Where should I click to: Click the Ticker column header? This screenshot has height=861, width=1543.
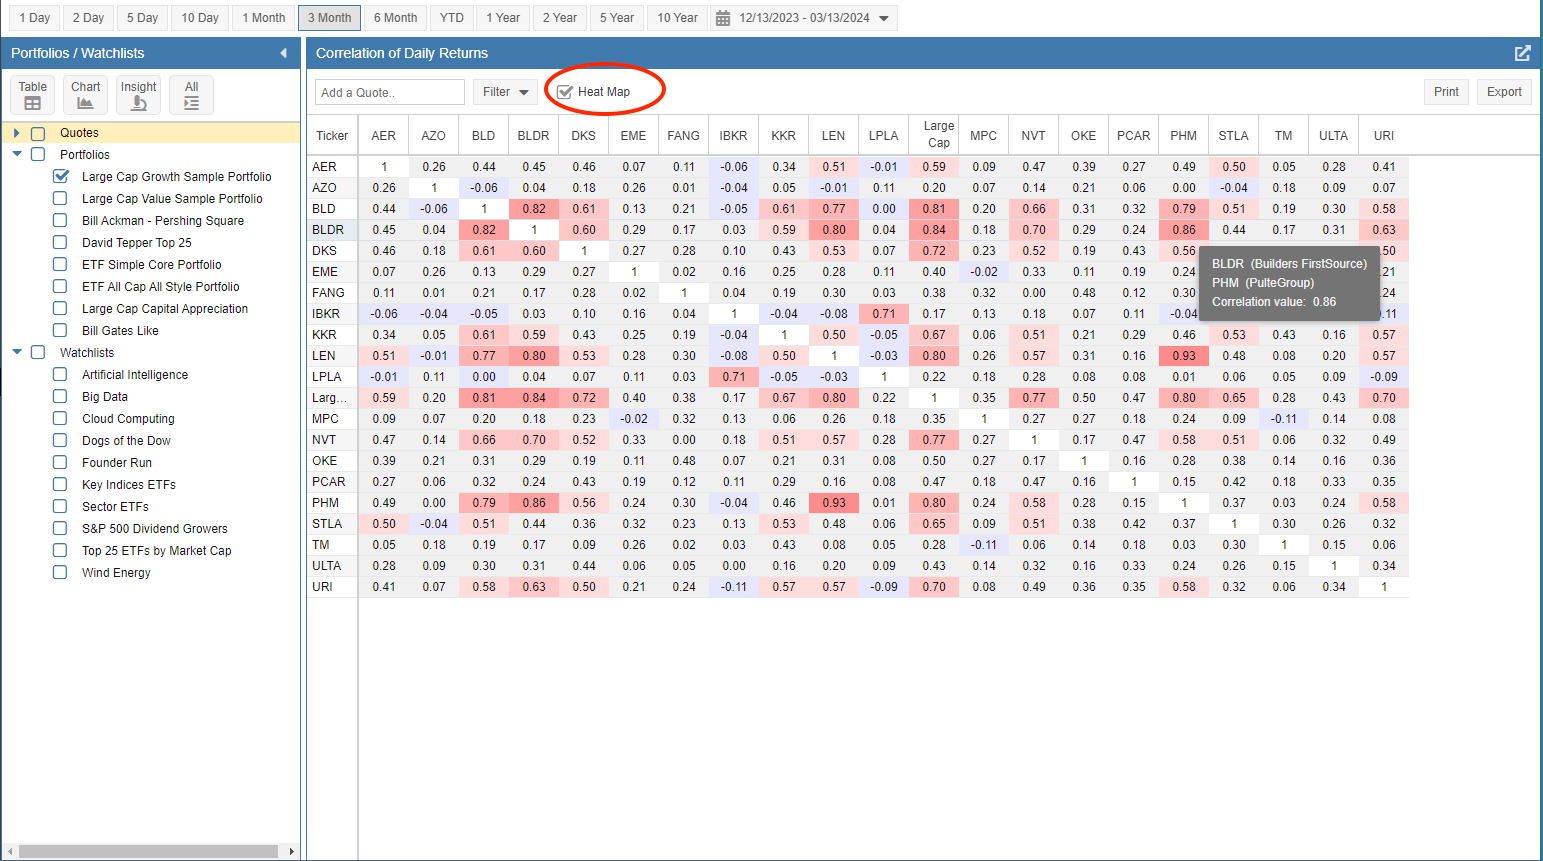332,136
